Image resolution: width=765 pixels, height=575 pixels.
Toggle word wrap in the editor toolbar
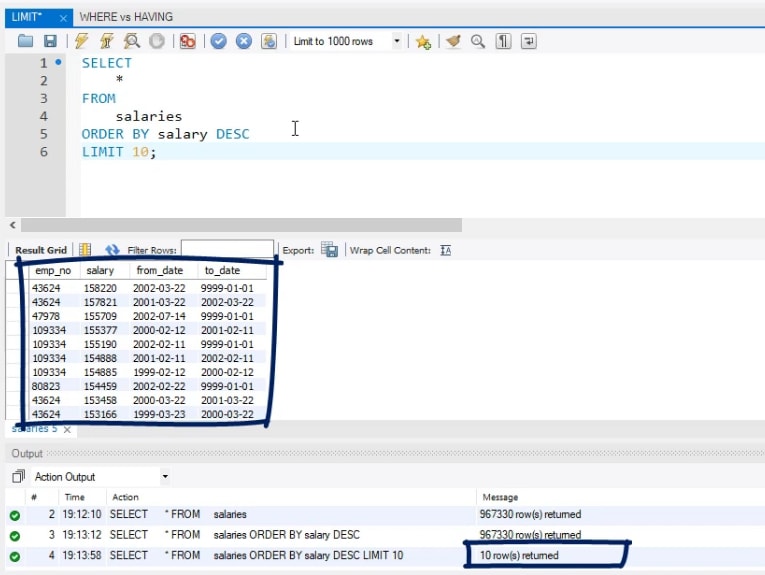click(x=528, y=41)
